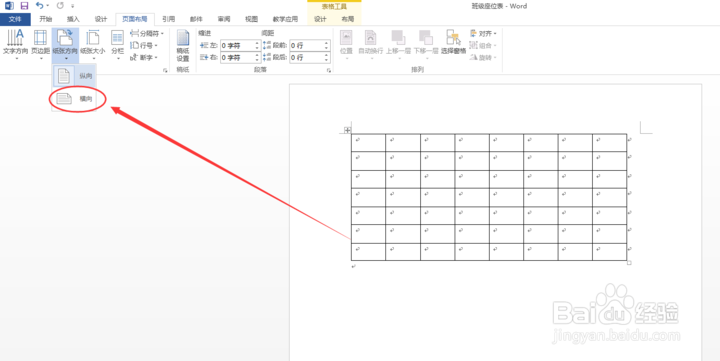Screen dimensions: 720x361
Task: Open the 教学应用 tab
Action: 285,19
